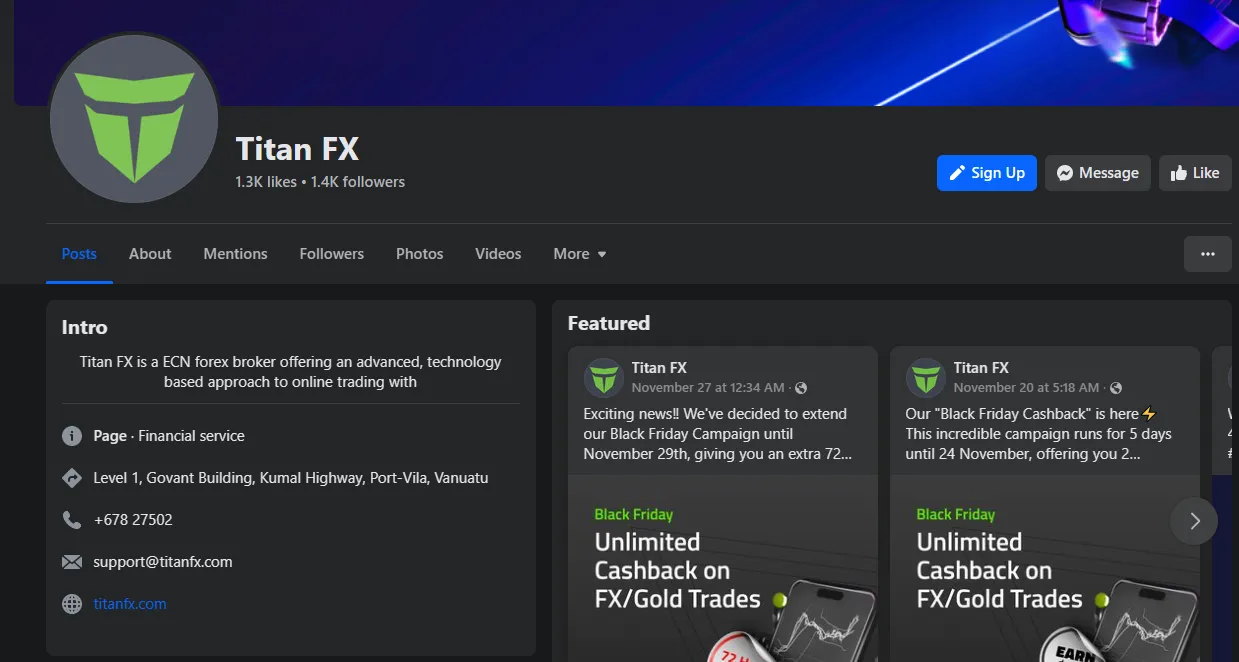Screen dimensions: 1239x662
Task: Click the globe audience icon on November 20 post
Action: 1116,388
